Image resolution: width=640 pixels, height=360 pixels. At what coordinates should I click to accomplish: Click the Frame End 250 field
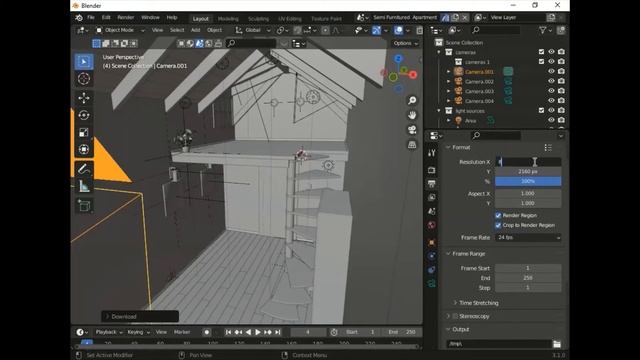pos(528,278)
